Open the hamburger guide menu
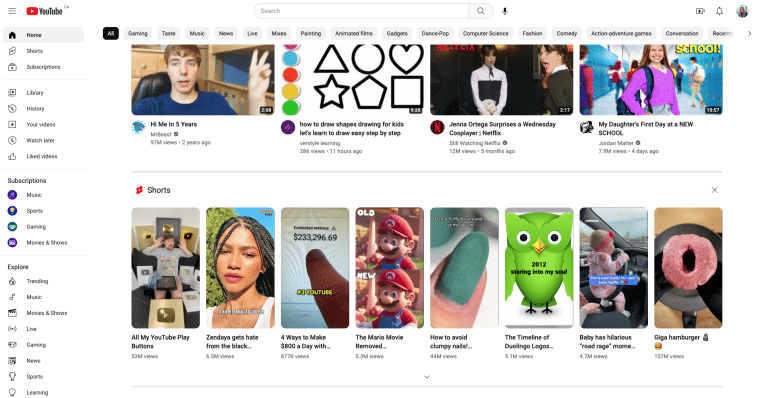This screenshot has height=398, width=760. [12, 11]
